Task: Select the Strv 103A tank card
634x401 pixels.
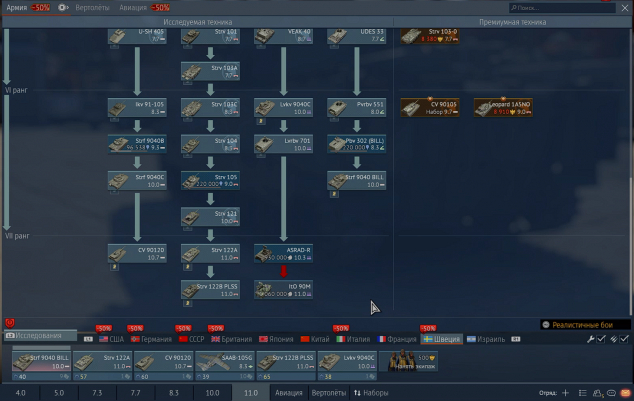Action: 210,71
